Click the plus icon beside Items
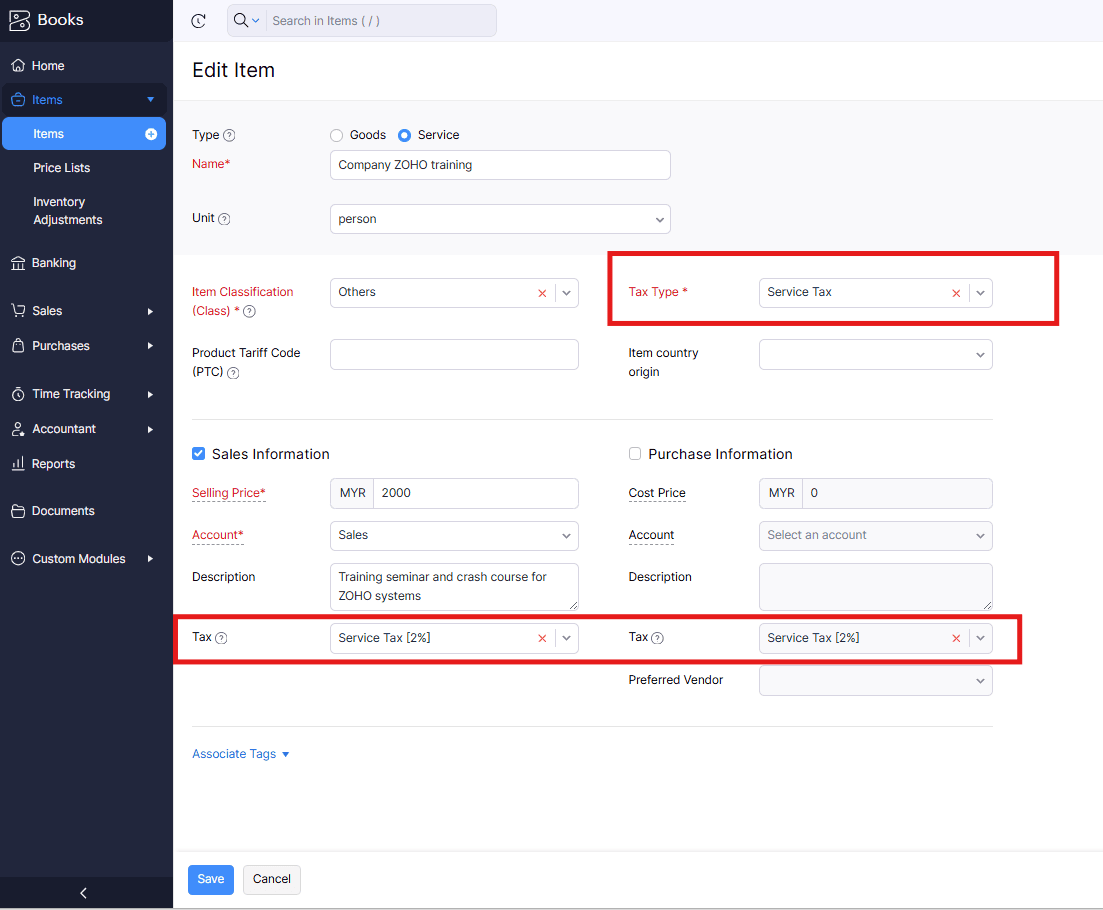 [x=151, y=134]
